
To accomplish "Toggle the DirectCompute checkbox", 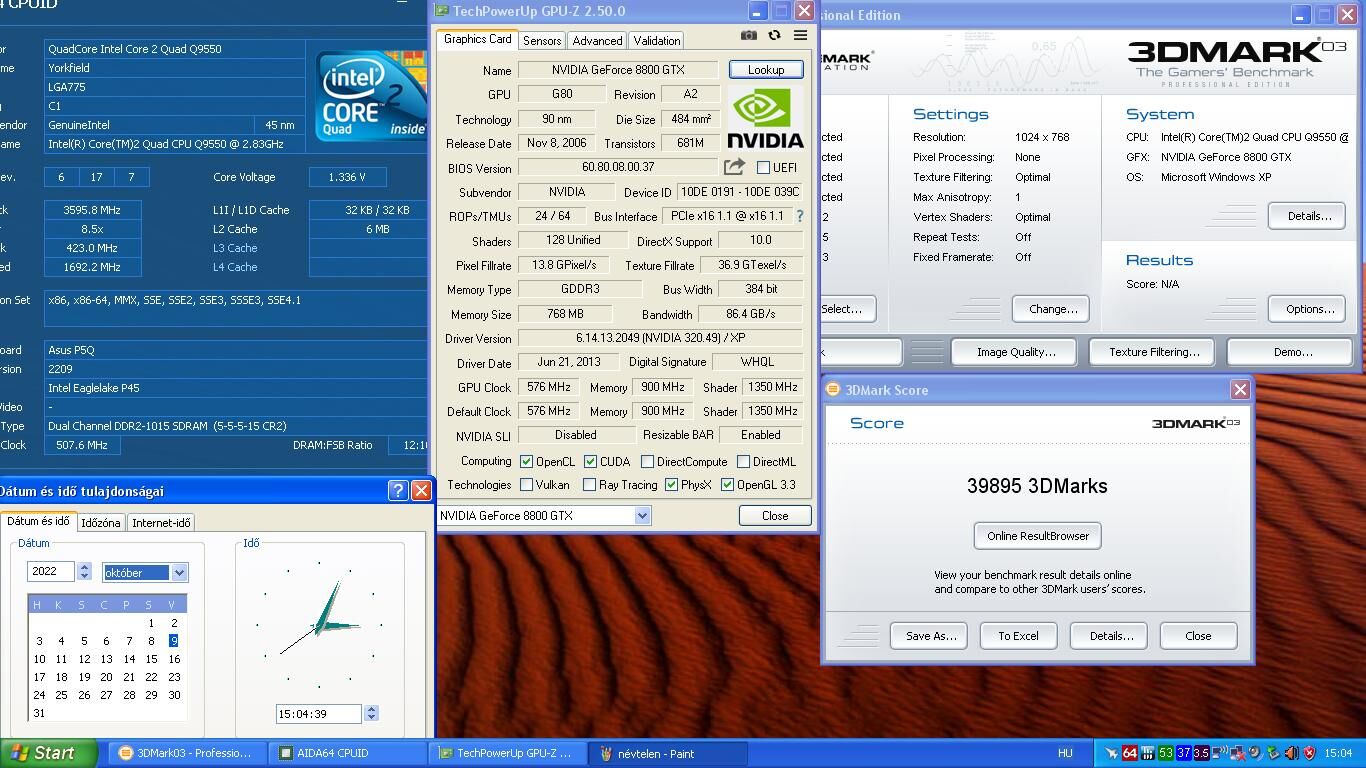I will [647, 461].
